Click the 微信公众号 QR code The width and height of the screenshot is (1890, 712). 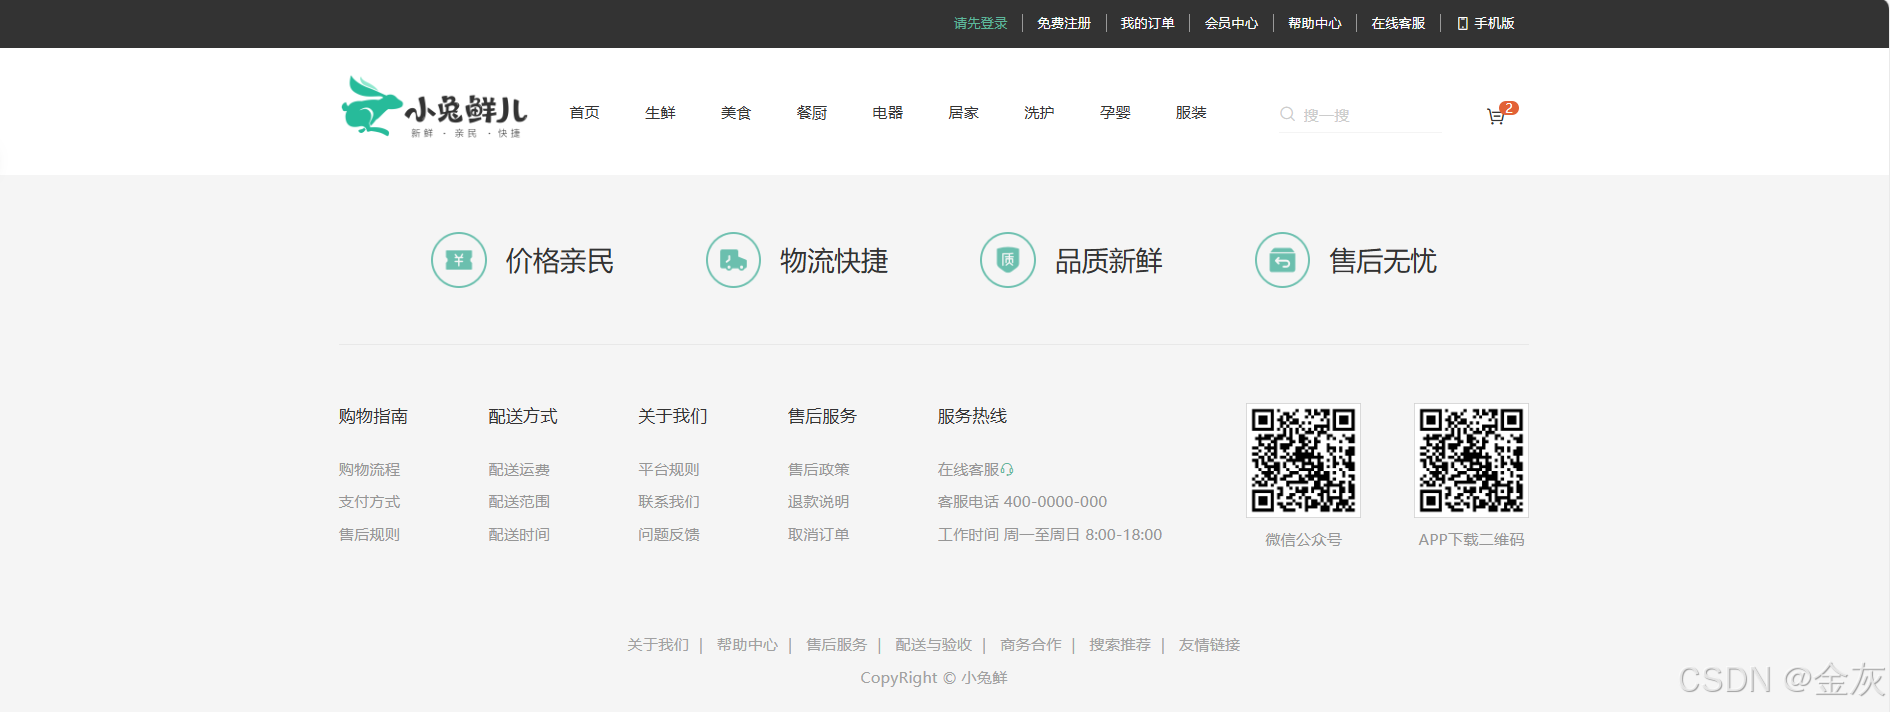1303,460
